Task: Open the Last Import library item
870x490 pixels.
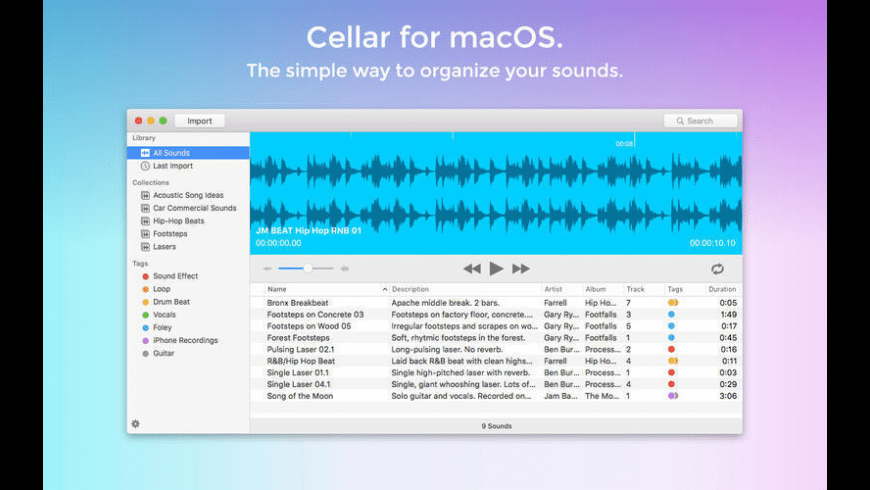Action: pos(172,166)
